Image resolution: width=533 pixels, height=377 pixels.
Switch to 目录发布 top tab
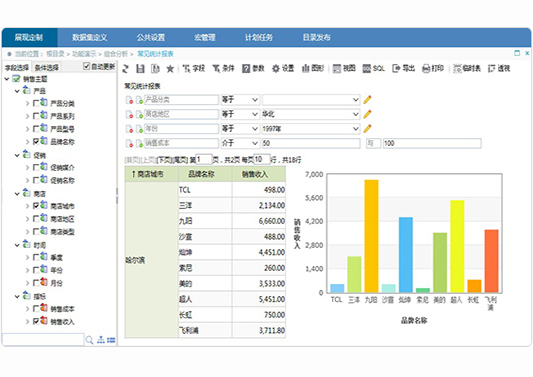[x=316, y=37]
